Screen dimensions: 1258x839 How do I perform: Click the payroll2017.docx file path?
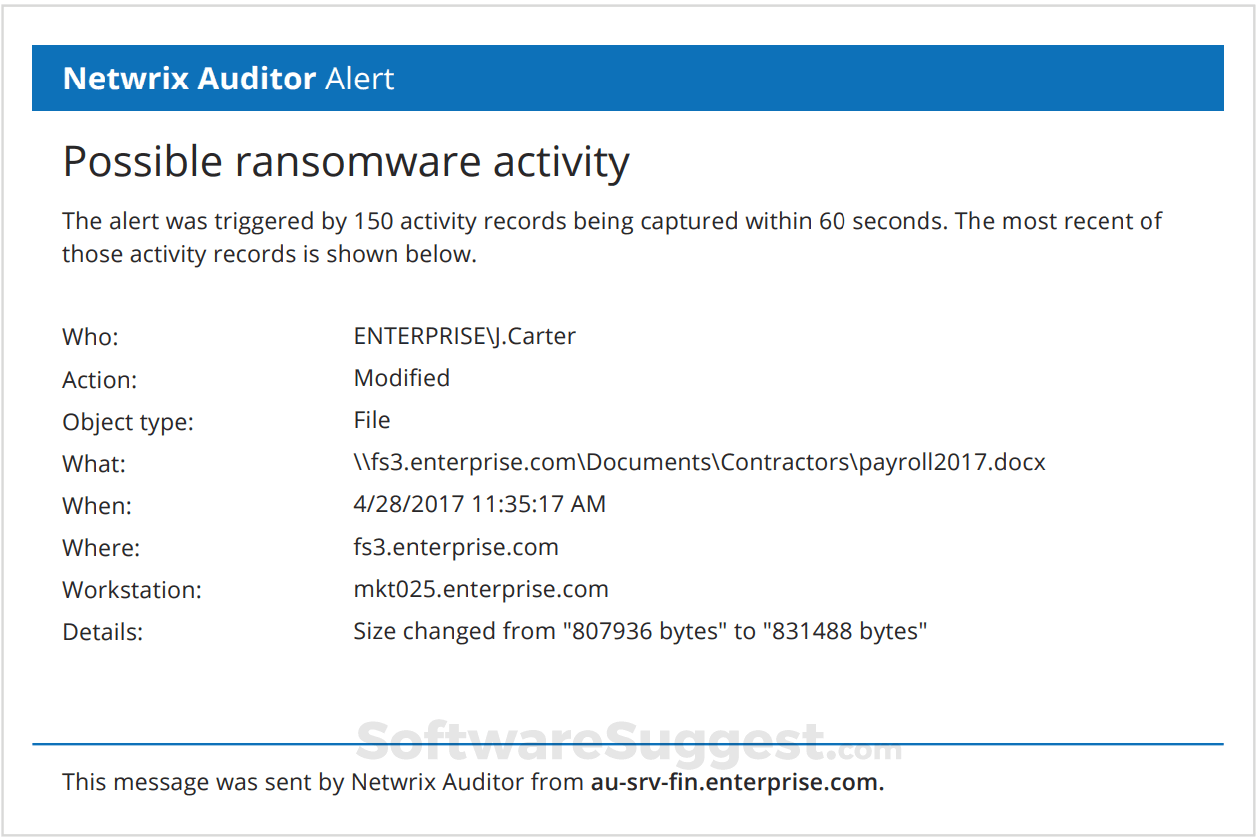pyautogui.click(x=700, y=463)
